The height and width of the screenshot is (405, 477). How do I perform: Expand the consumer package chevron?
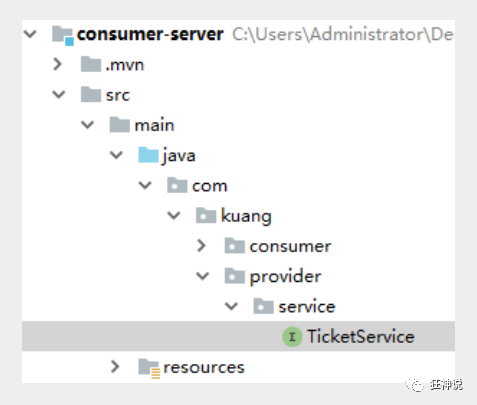pyautogui.click(x=201, y=246)
